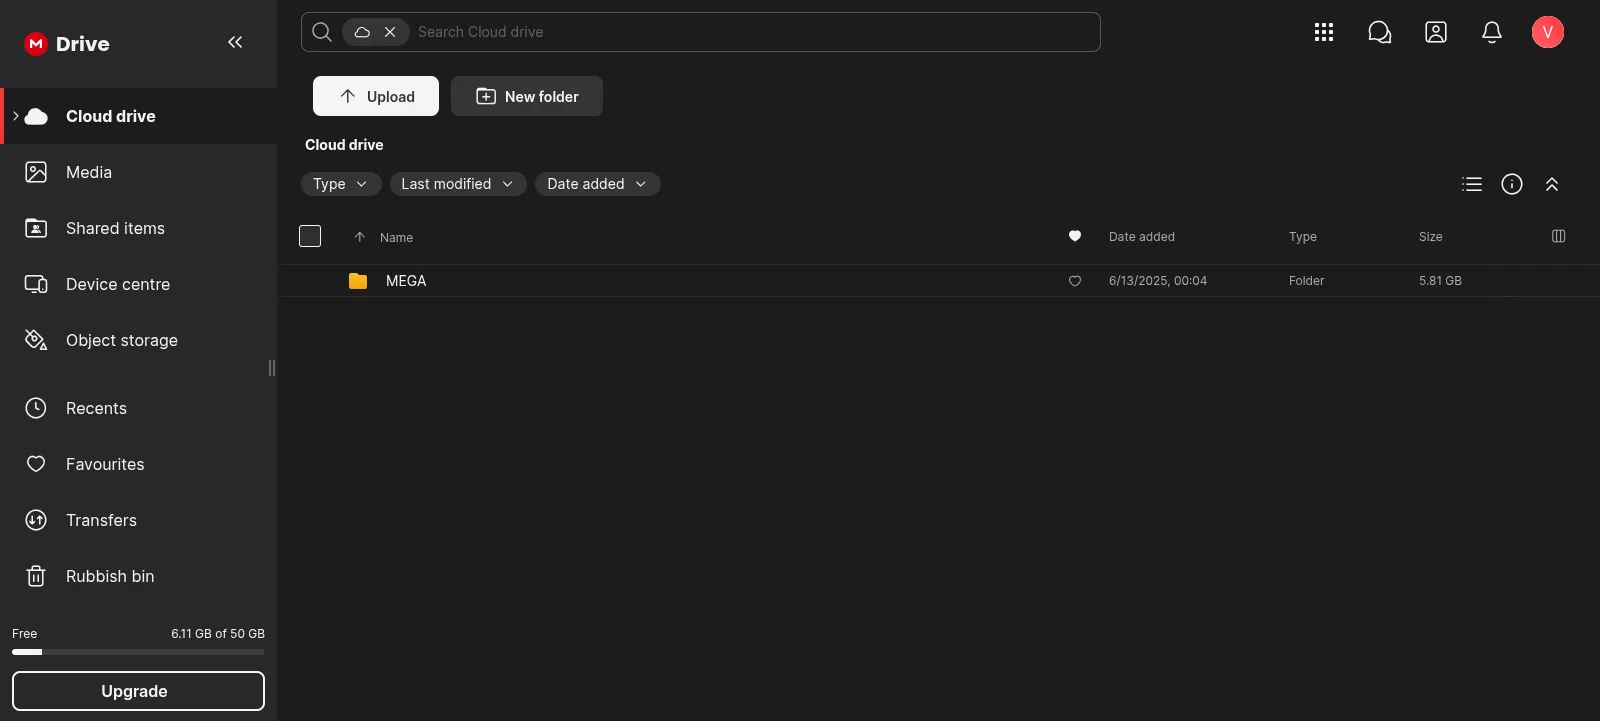Open the apps grid menu
This screenshot has width=1600, height=721.
[x=1324, y=32]
